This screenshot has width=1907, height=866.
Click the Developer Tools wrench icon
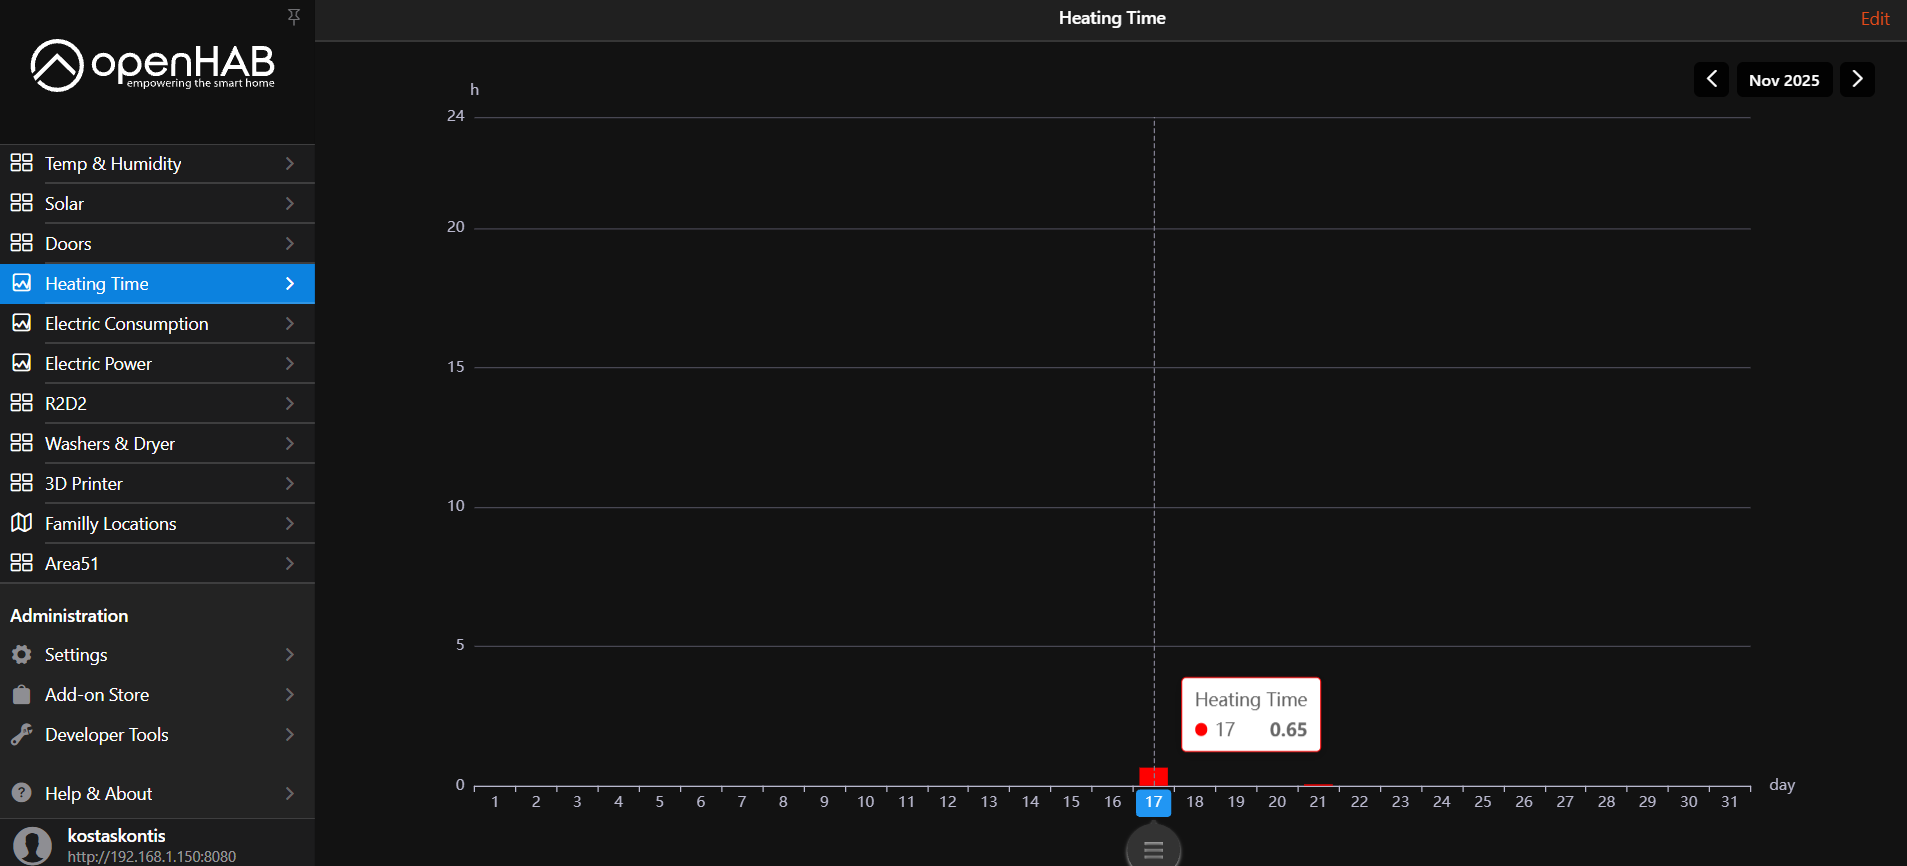(x=21, y=734)
